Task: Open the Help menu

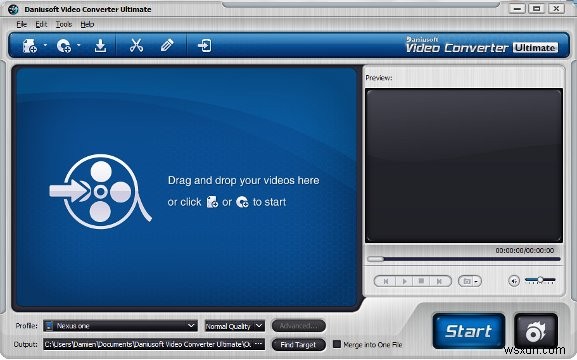Action: (x=87, y=24)
